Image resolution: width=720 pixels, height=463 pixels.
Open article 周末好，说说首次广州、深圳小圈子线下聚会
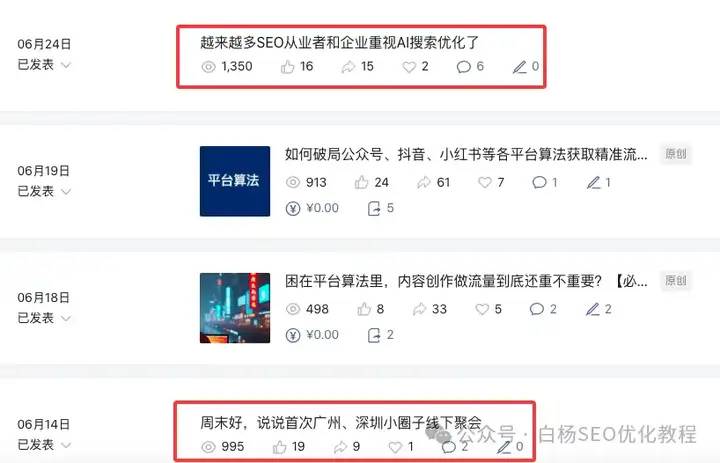[341, 422]
